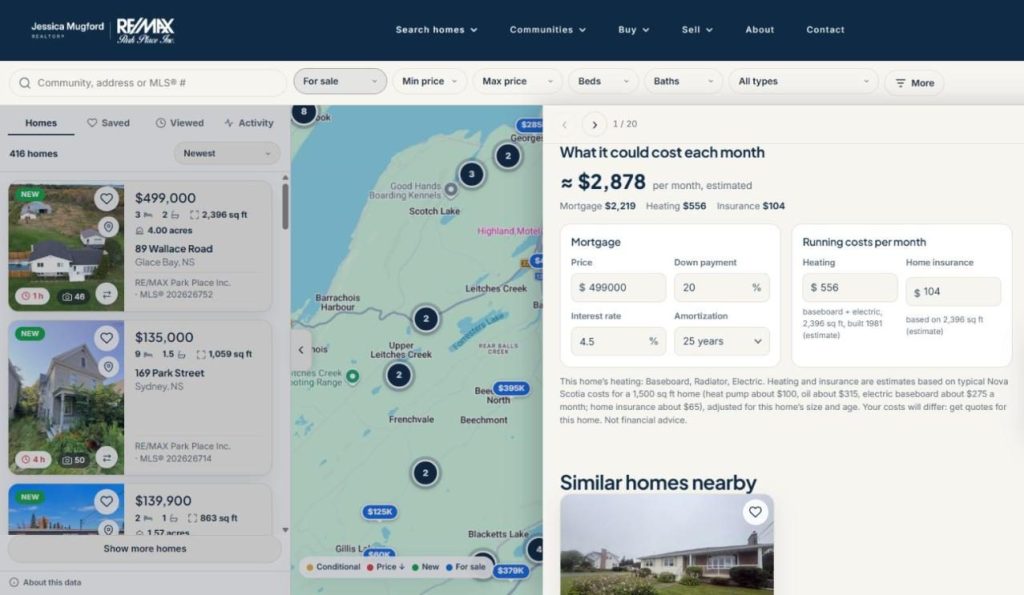Open the Min price dropdown
Viewport: 1024px width, 595px height.
[429, 81]
